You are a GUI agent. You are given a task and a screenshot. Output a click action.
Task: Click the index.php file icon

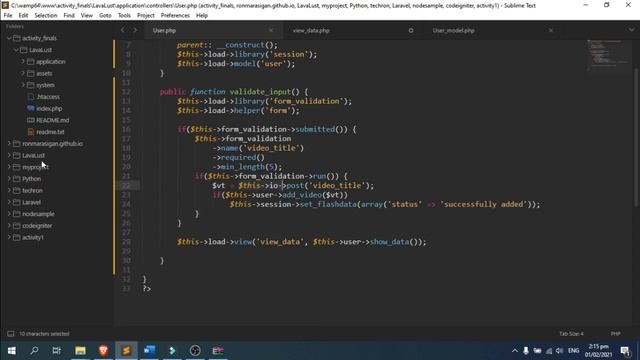pyautogui.click(x=31, y=109)
